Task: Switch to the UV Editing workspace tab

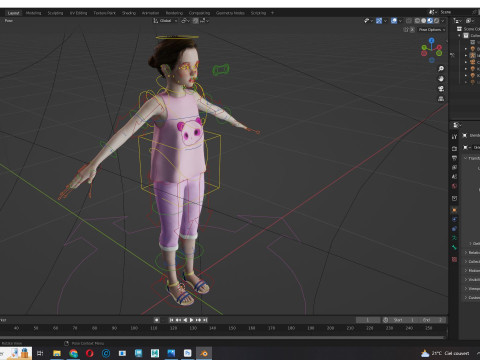Action: [x=78, y=13]
